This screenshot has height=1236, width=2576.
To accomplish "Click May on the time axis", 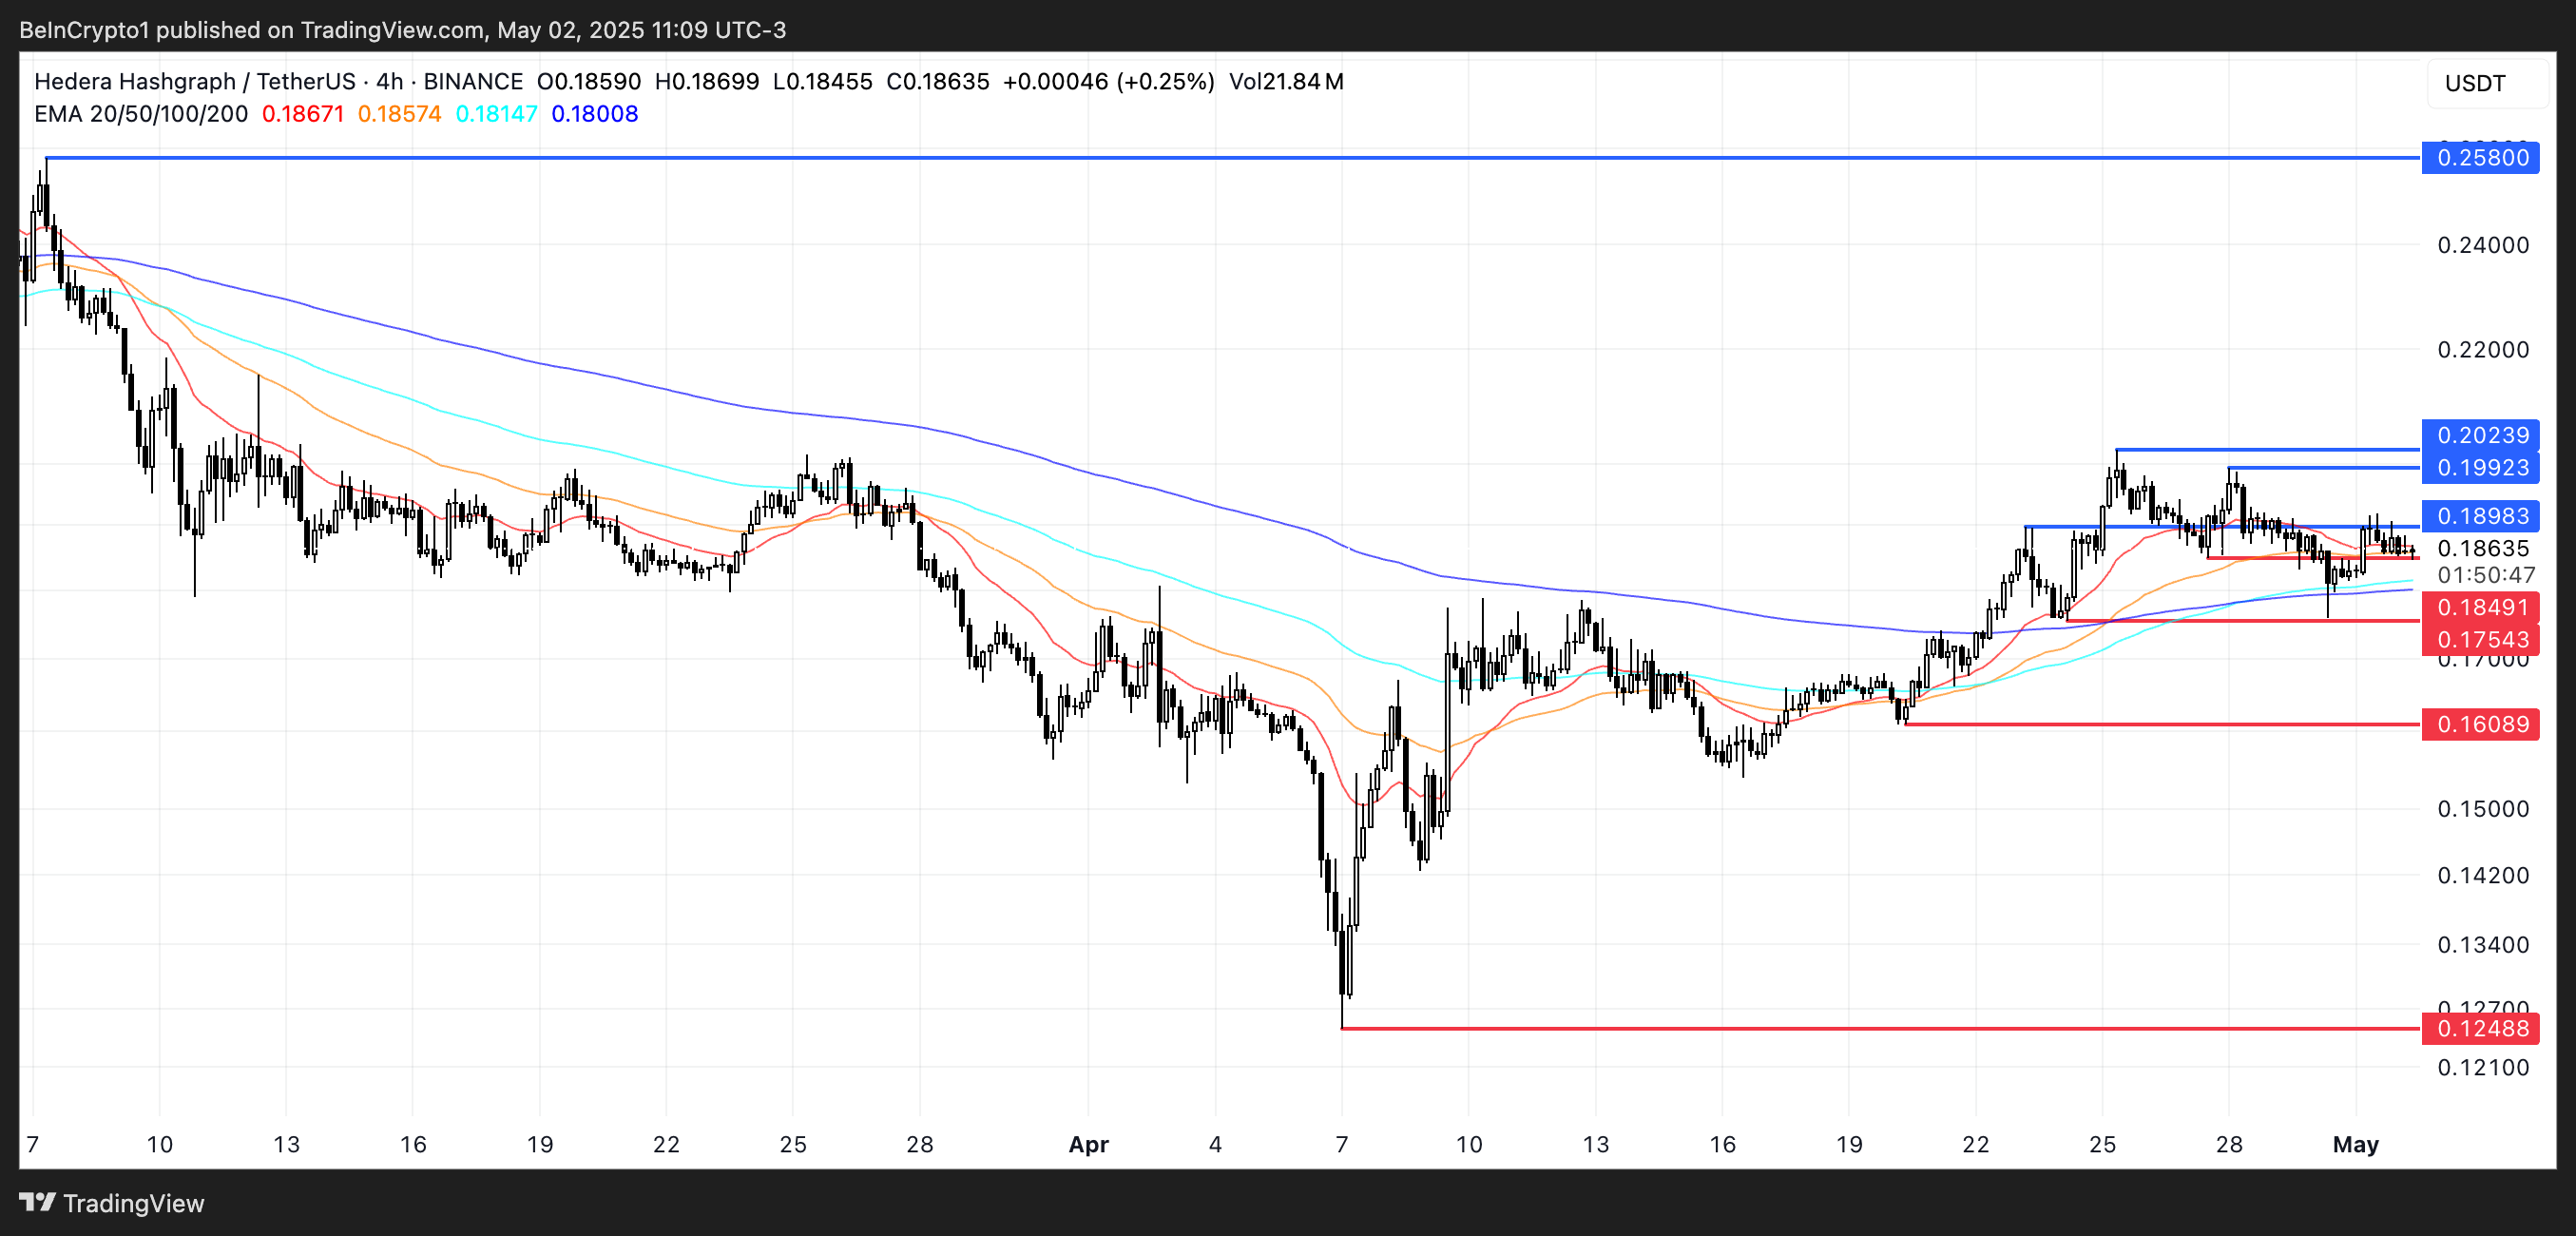I will (x=2356, y=1145).
